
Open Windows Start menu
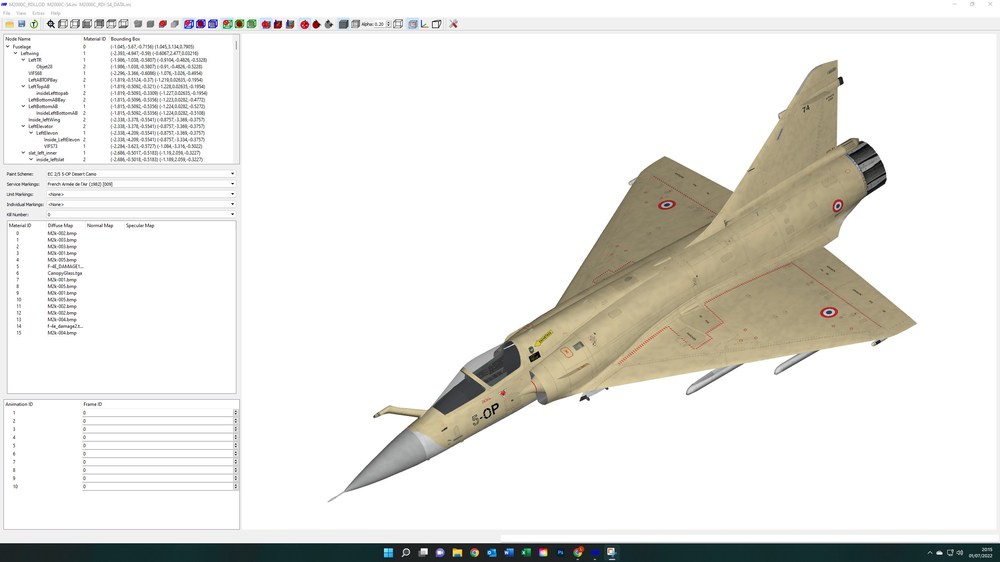[x=388, y=552]
